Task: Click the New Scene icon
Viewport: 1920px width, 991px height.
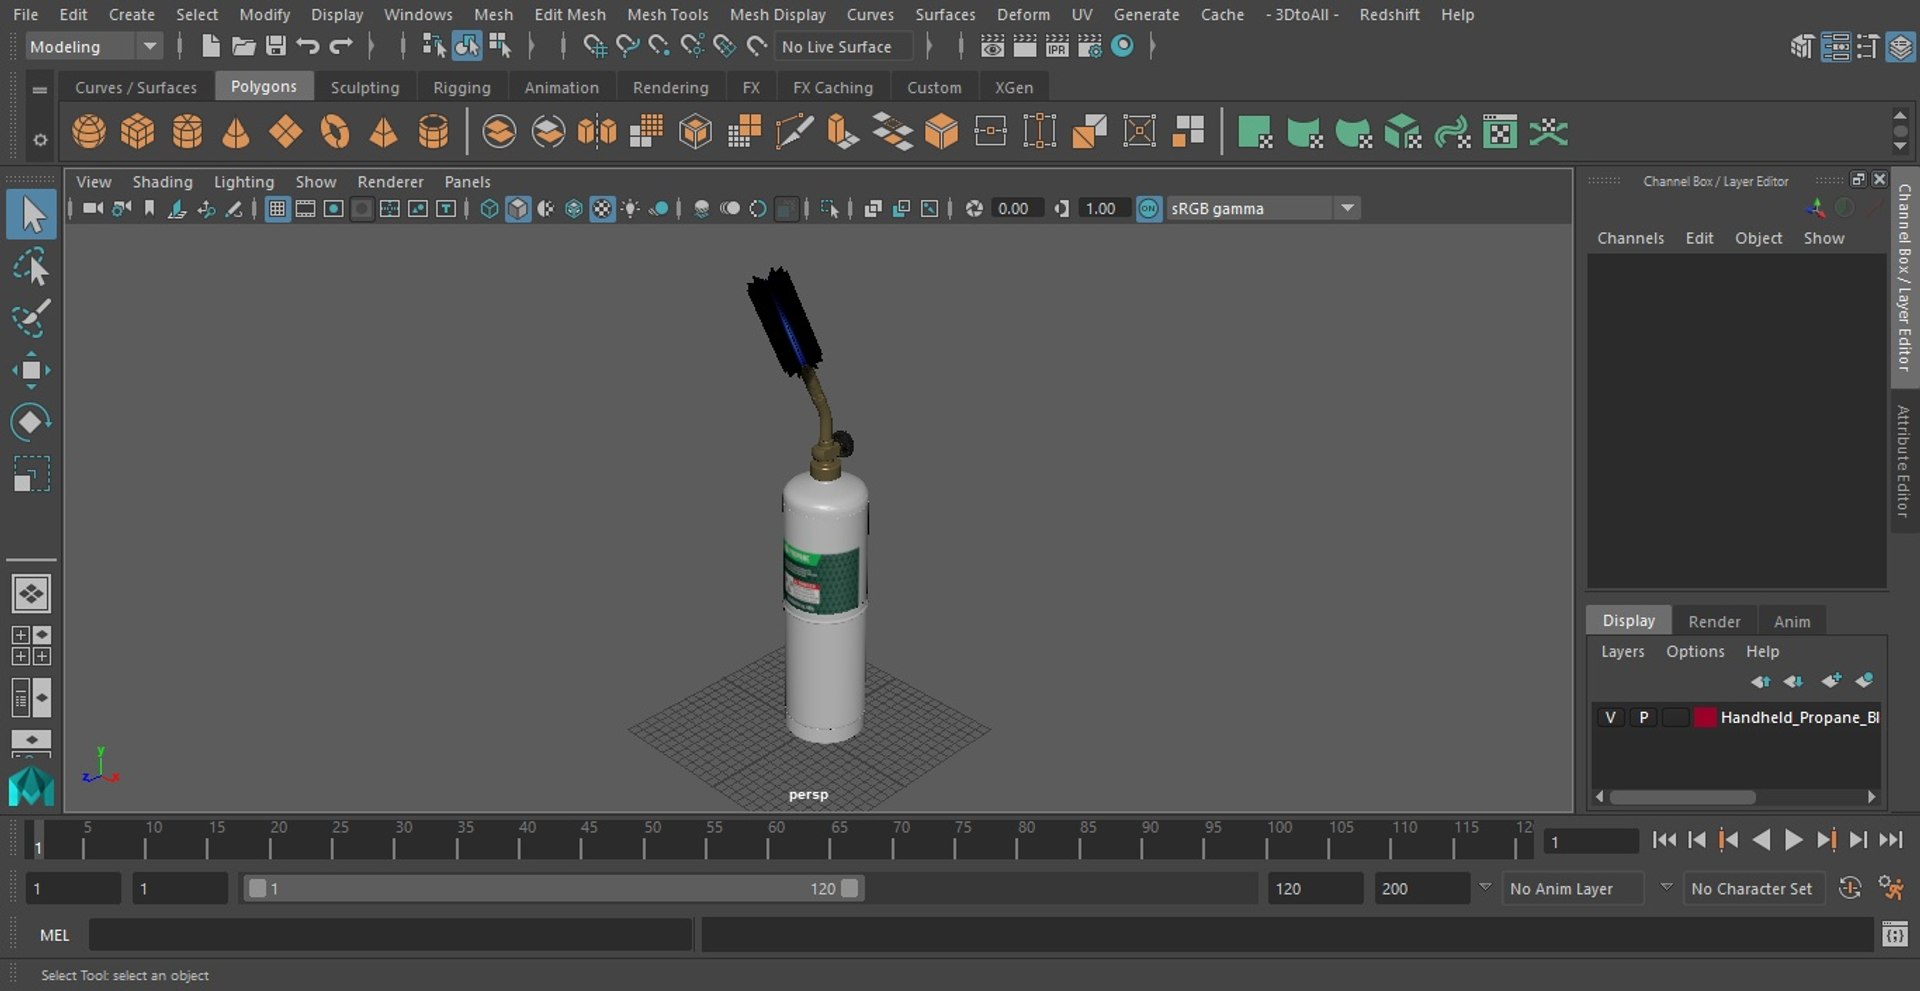Action: pyautogui.click(x=210, y=46)
